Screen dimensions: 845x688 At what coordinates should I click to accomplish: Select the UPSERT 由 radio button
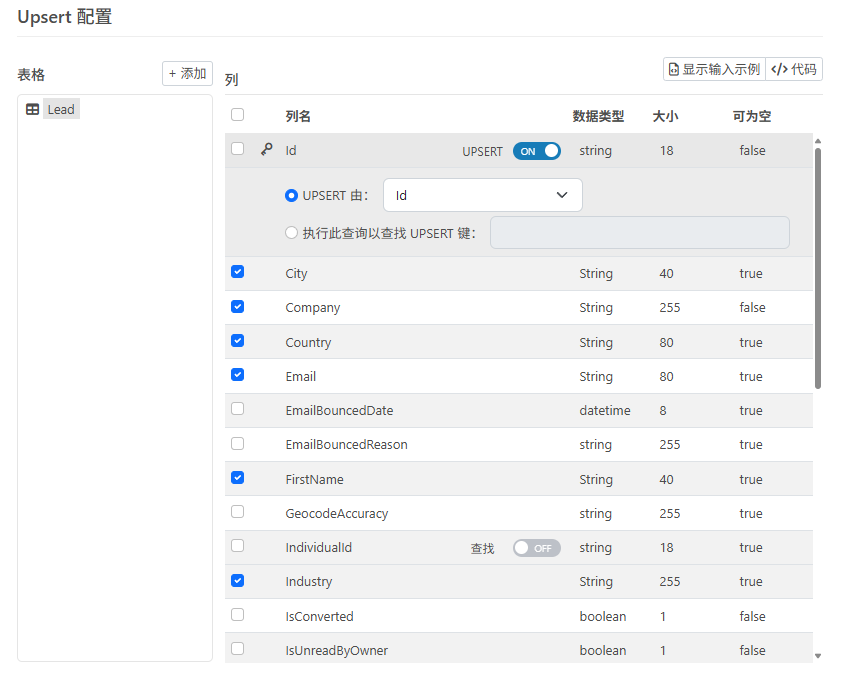point(292,196)
